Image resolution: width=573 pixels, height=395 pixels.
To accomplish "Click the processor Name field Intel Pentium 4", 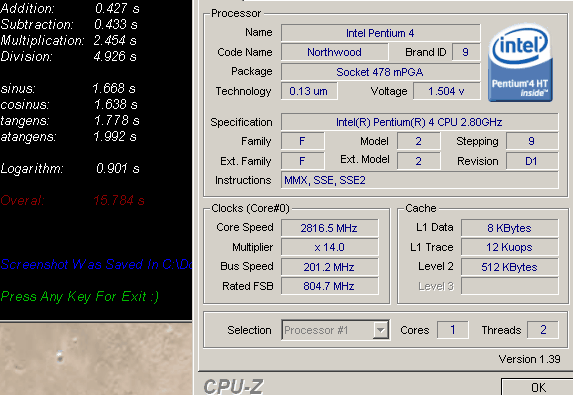I will (x=380, y=33).
